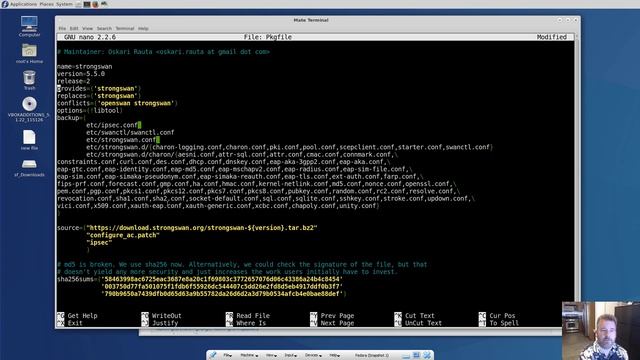
Task: Click the replaces=('strongswan') line
Action: click(99, 96)
